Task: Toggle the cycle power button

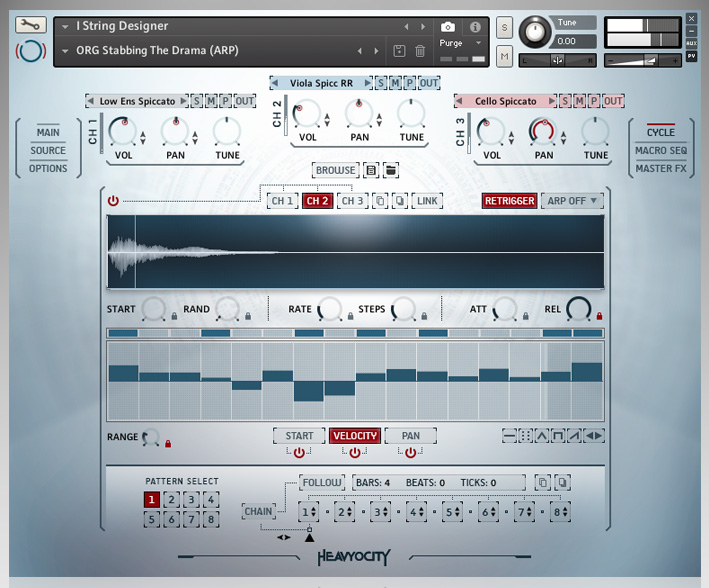Action: coord(113,201)
